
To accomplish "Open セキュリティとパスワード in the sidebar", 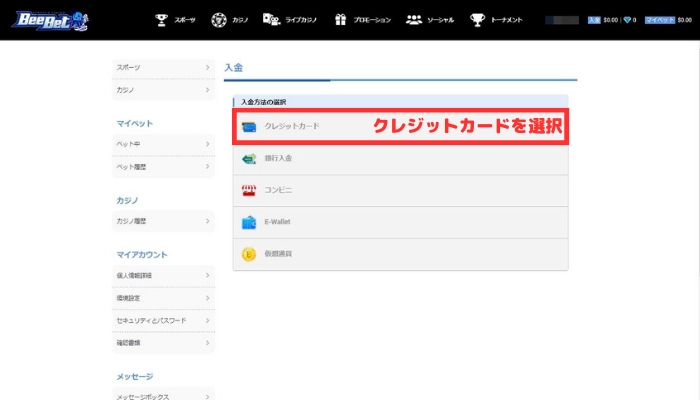I will (163, 321).
